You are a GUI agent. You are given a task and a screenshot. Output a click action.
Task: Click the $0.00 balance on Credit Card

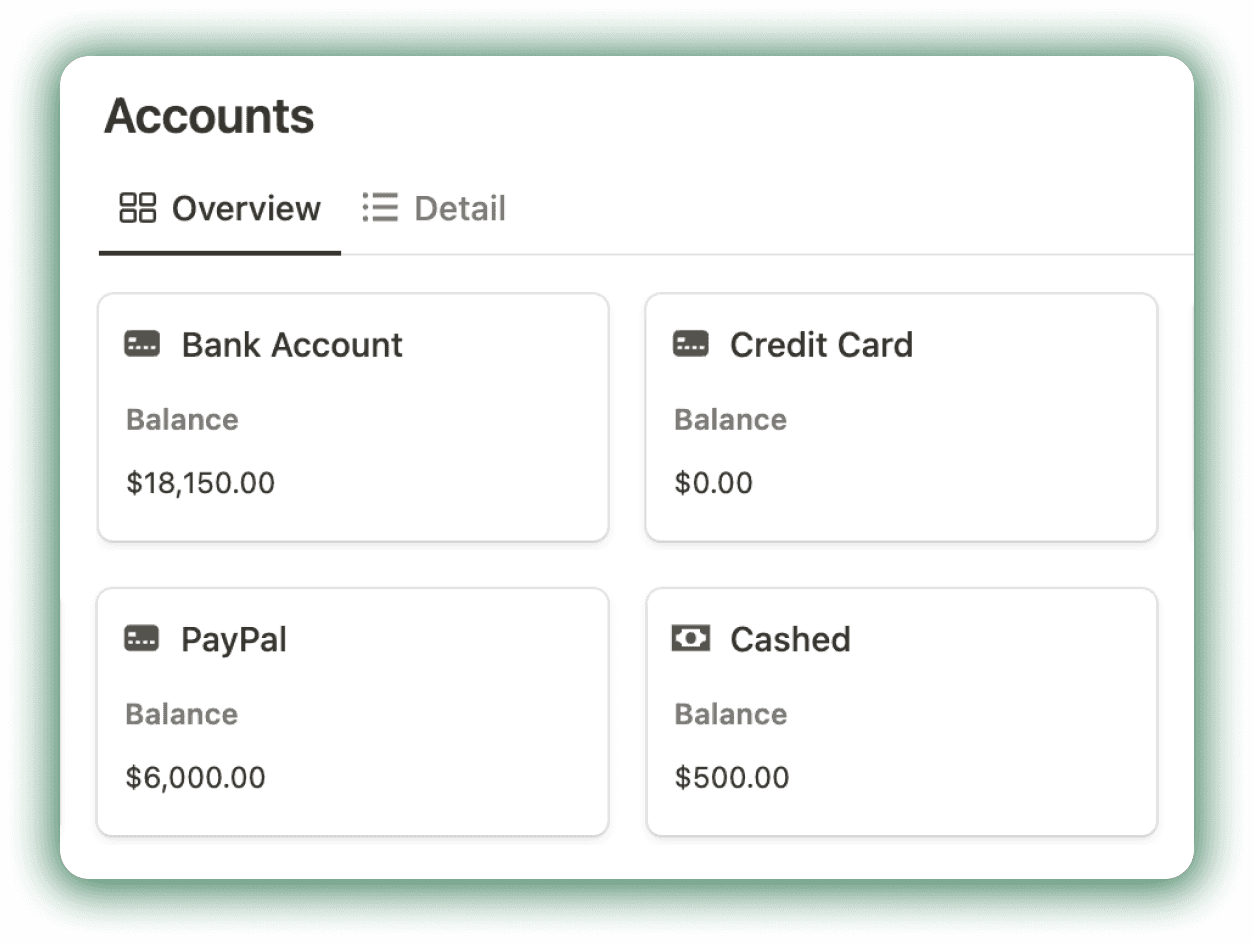click(714, 483)
